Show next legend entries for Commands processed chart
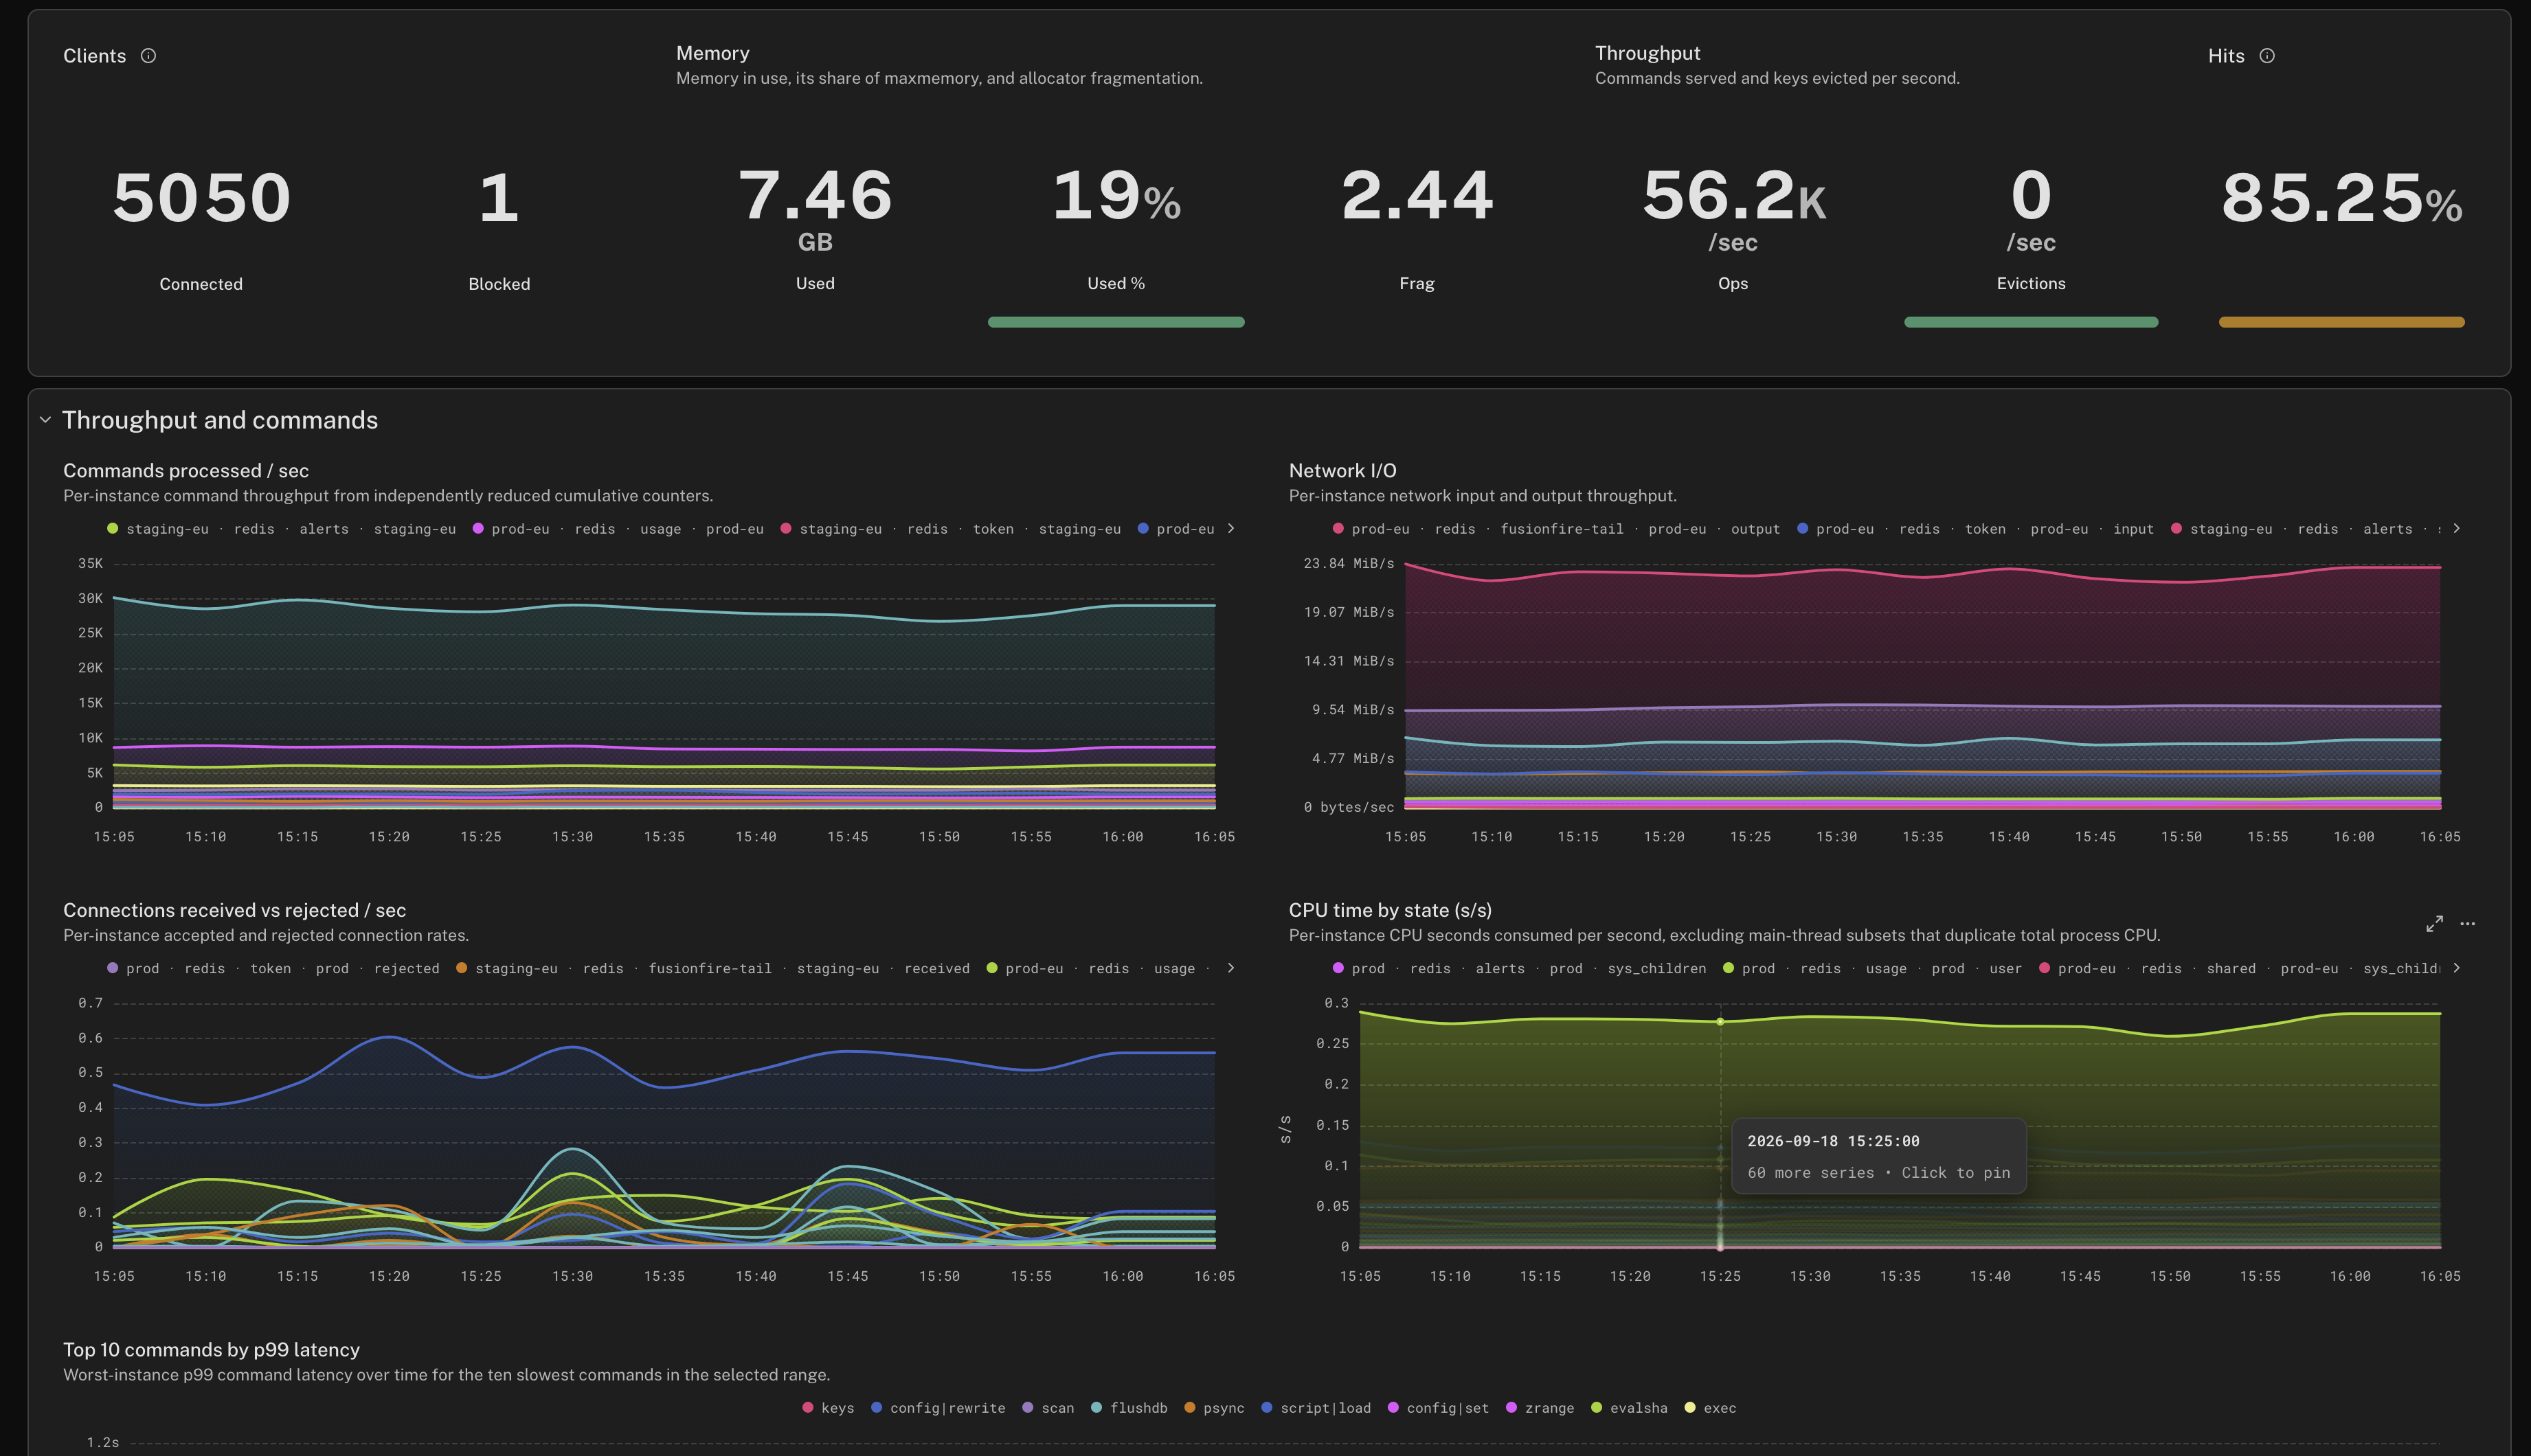Image resolution: width=2531 pixels, height=1456 pixels. tap(1231, 528)
